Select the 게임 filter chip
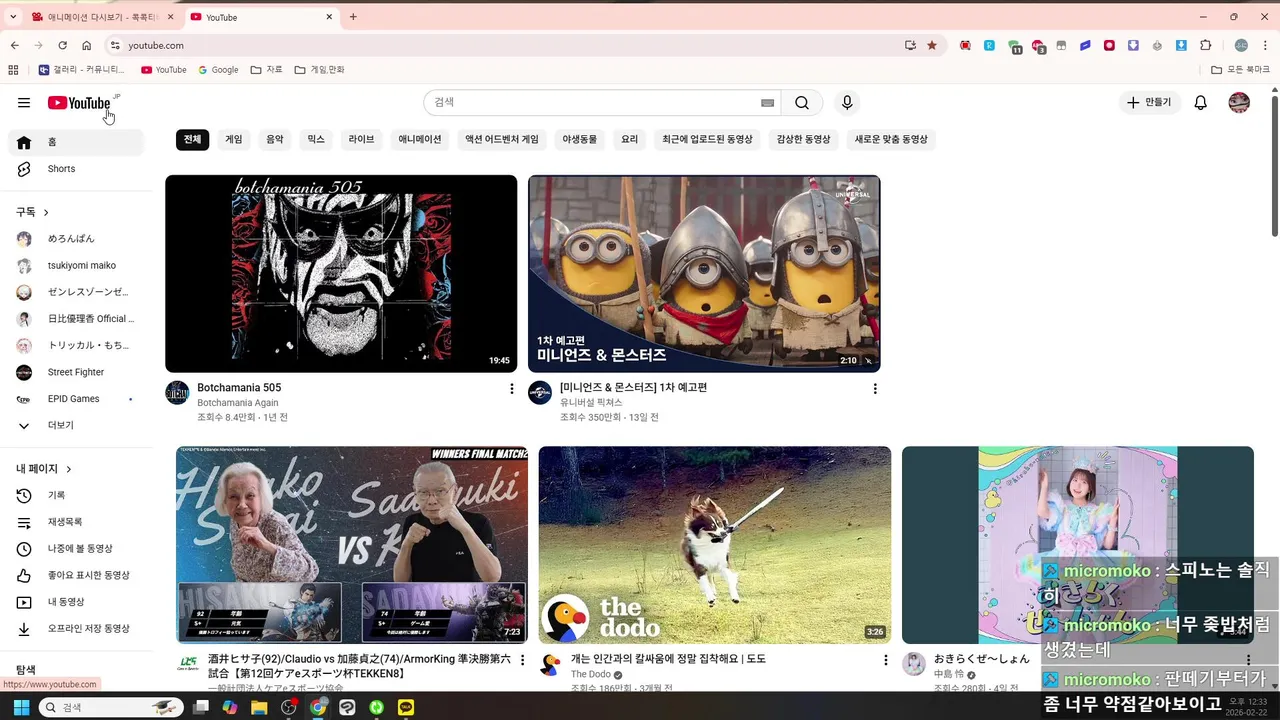The width and height of the screenshot is (1280, 720). (234, 140)
